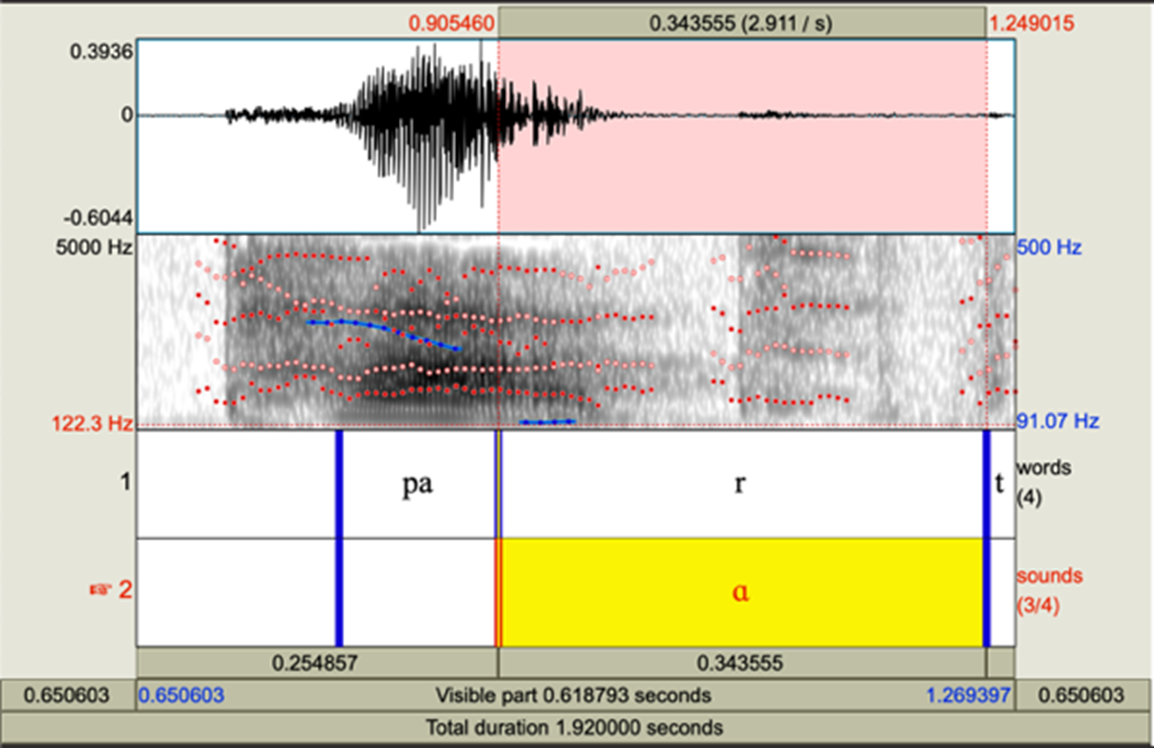This screenshot has width=1154, height=748.
Task: Select the 'pa' interval in words tier
Action: 417,484
